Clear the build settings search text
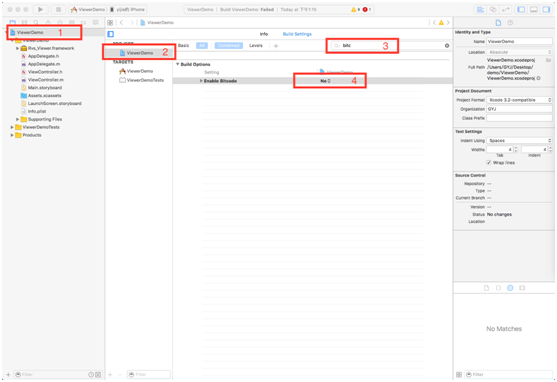The width and height of the screenshot is (557, 382). pos(447,45)
